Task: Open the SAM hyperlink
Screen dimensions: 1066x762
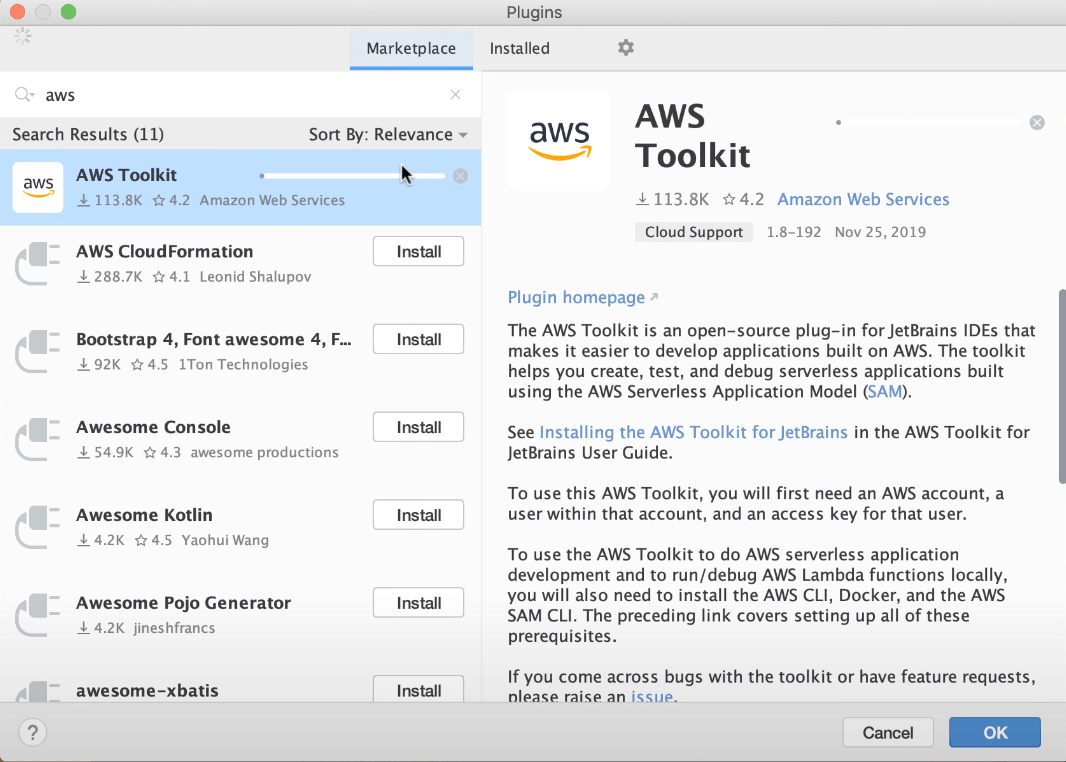Action: pyautogui.click(x=884, y=391)
